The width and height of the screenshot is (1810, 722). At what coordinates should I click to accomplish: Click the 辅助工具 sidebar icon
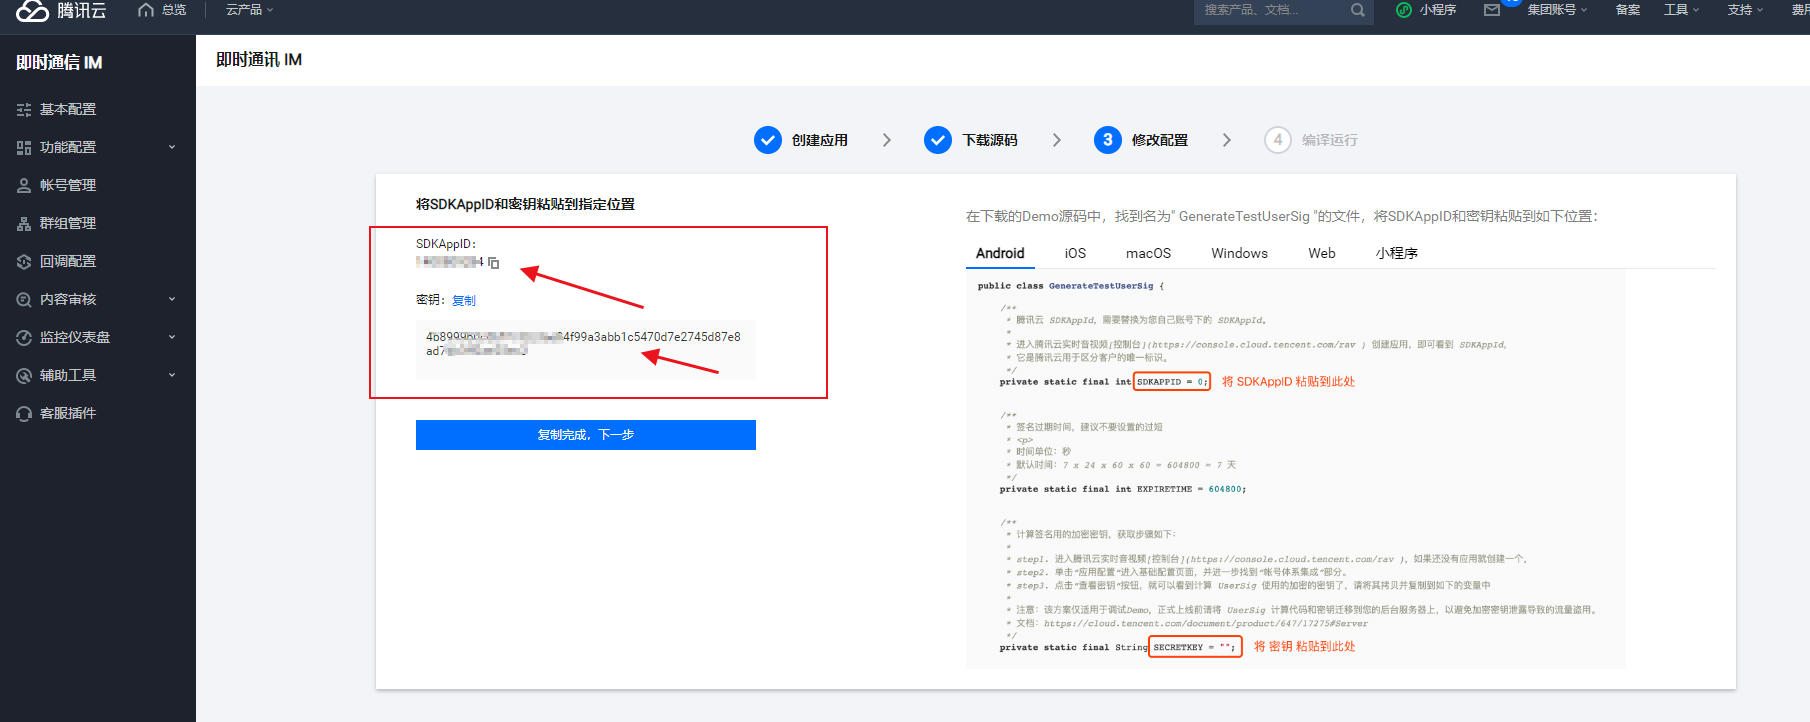coord(24,376)
